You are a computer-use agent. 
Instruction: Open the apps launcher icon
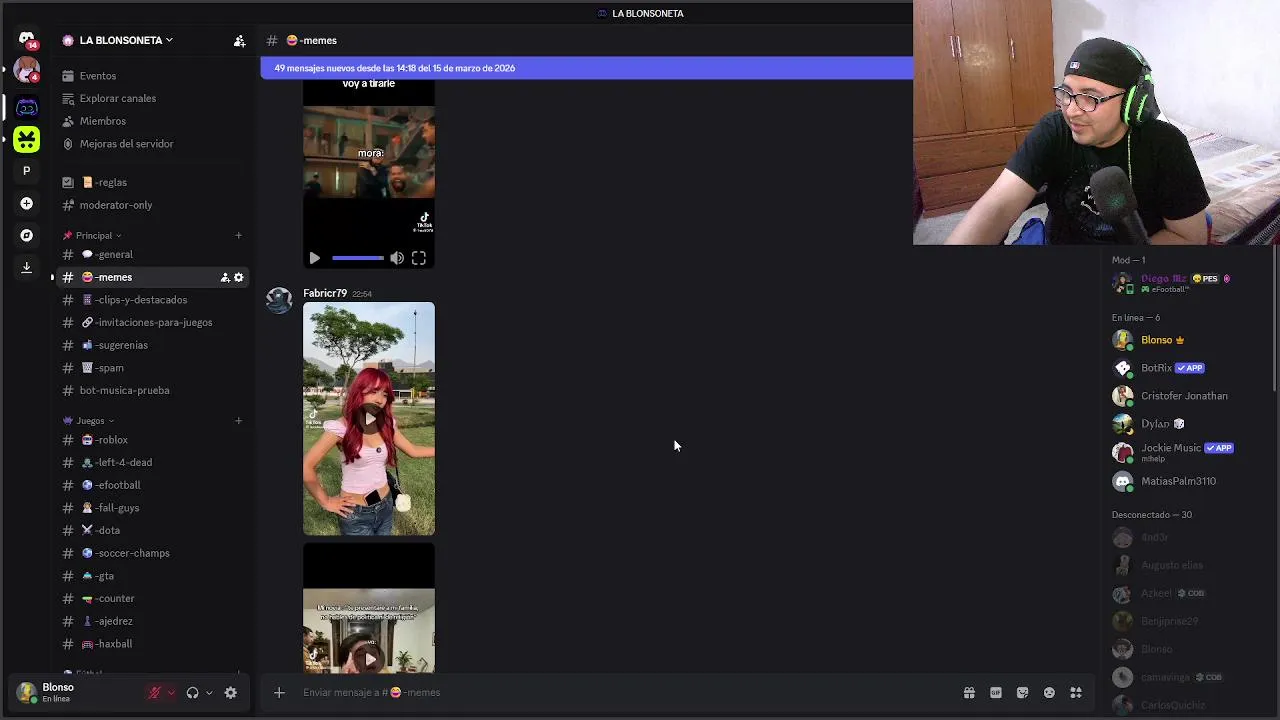click(x=1076, y=692)
